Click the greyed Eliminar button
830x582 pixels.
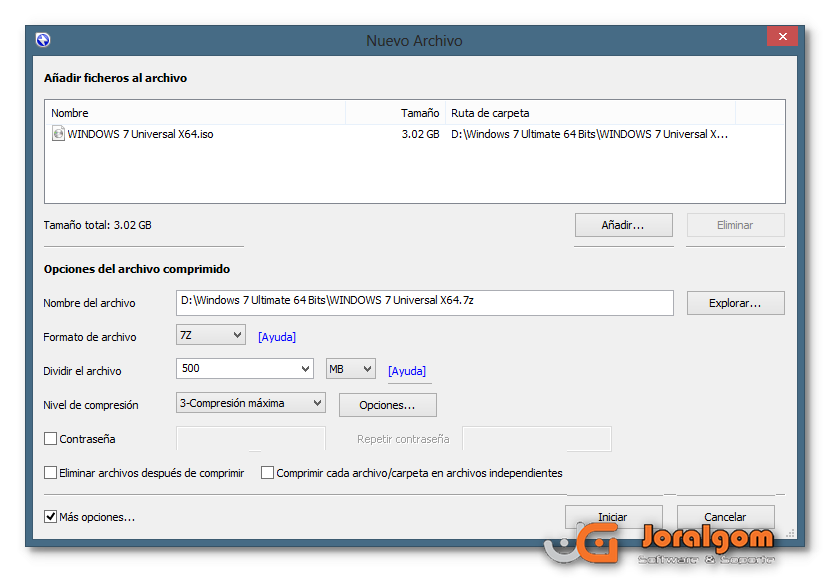pos(735,225)
